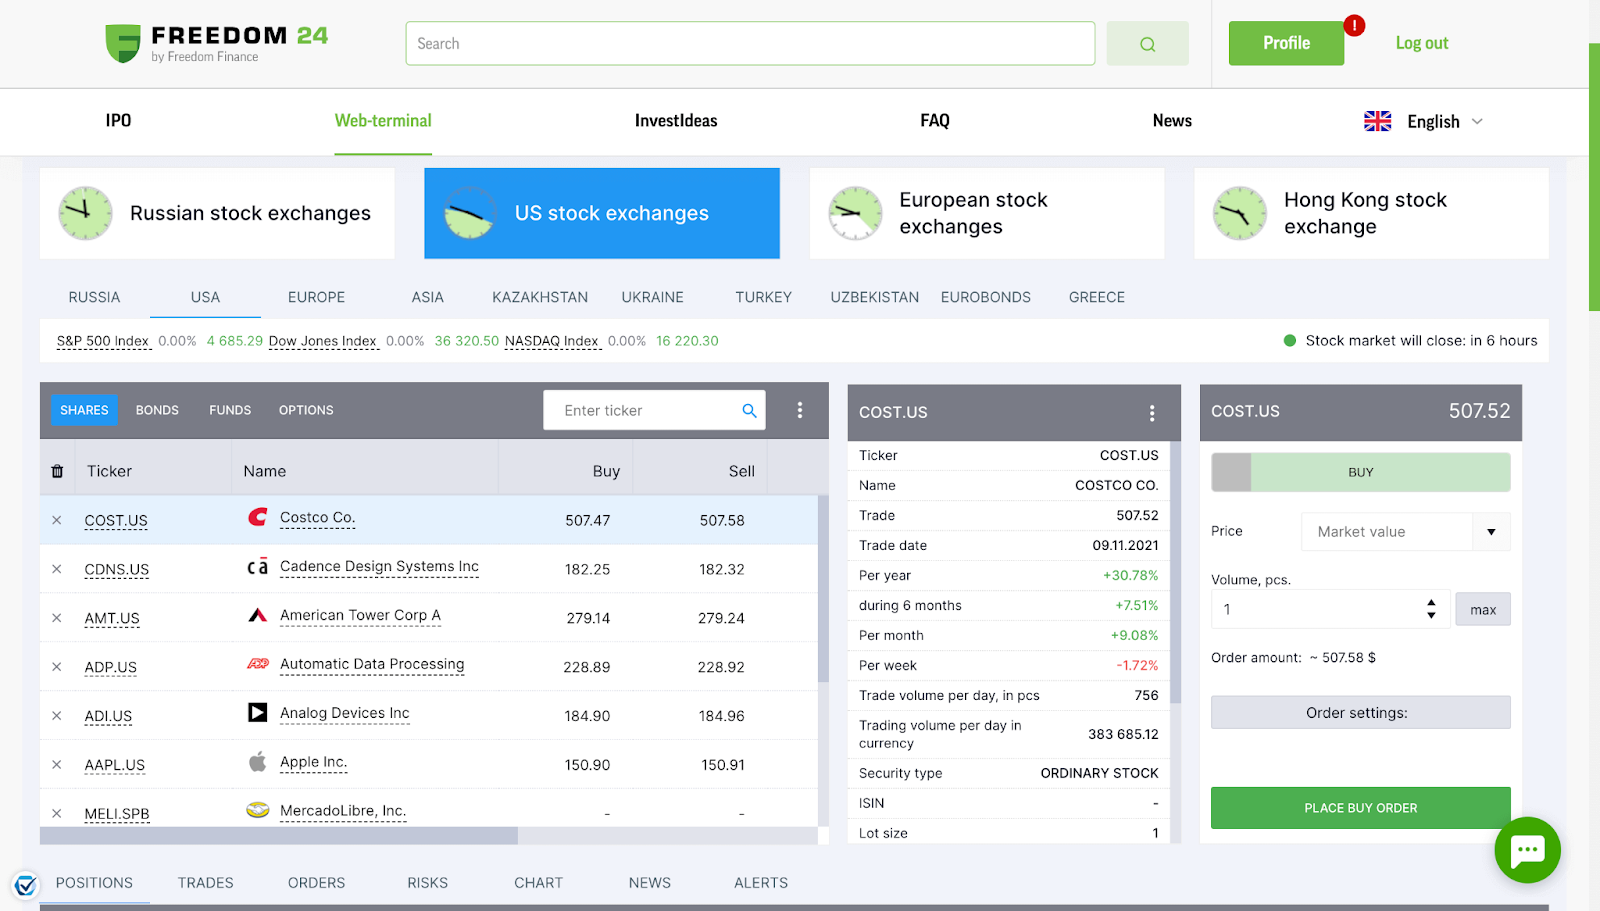Screen dimensions: 1600x911
Task: Select the US stock exchanges card
Action: click(602, 213)
